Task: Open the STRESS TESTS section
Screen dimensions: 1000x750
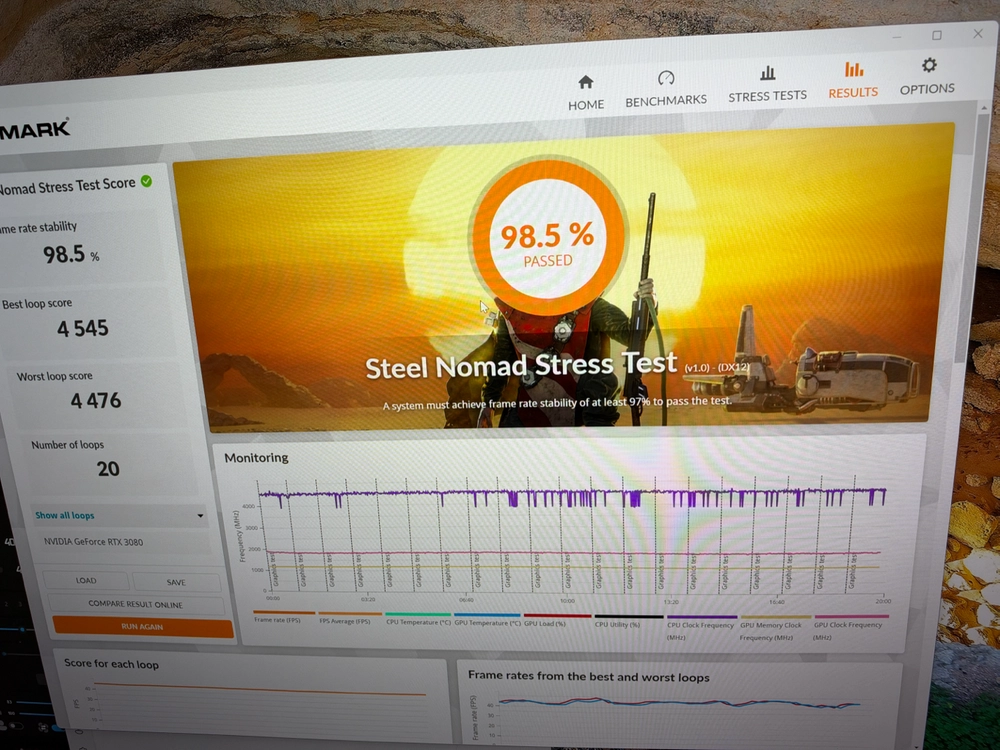Action: tap(767, 84)
